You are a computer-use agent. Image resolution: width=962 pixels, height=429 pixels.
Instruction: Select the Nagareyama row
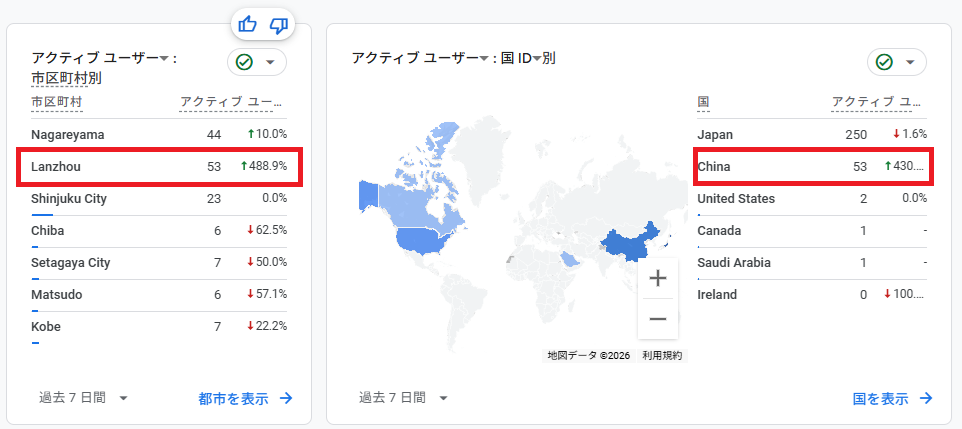[x=159, y=134]
